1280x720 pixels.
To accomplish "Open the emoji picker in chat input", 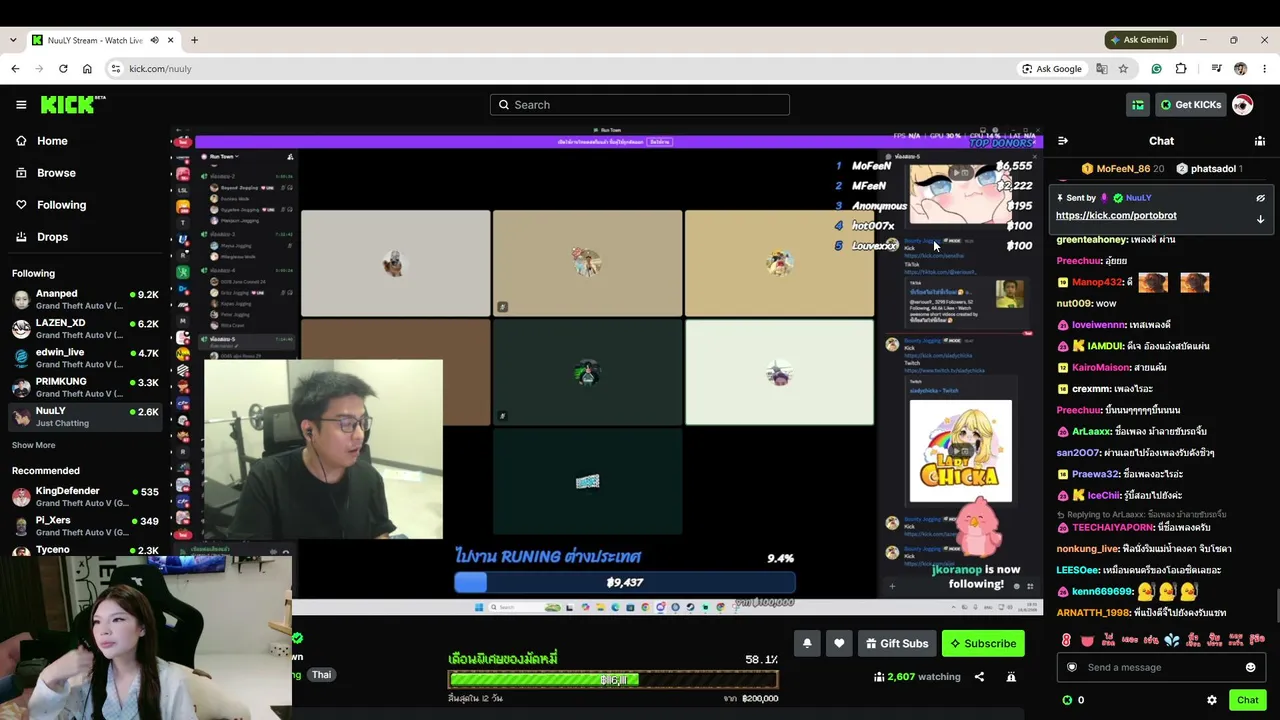I will point(1250,667).
